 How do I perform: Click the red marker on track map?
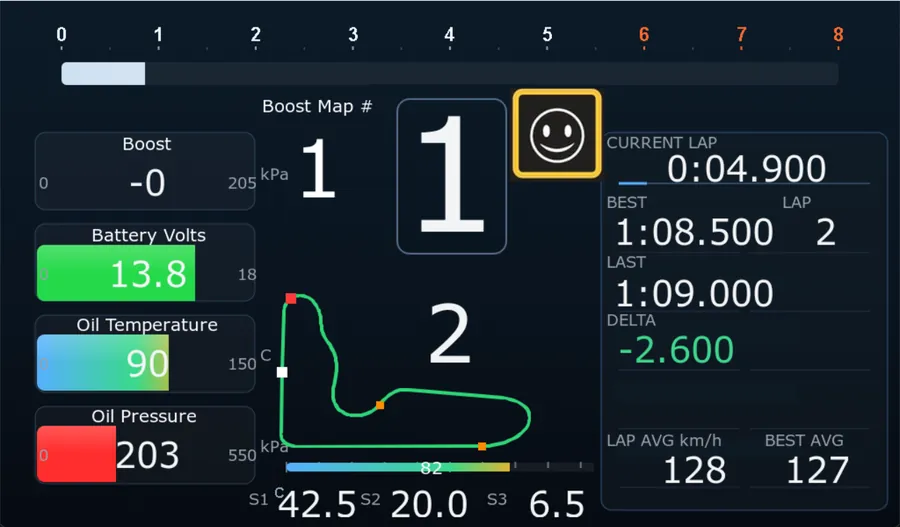pyautogui.click(x=291, y=298)
